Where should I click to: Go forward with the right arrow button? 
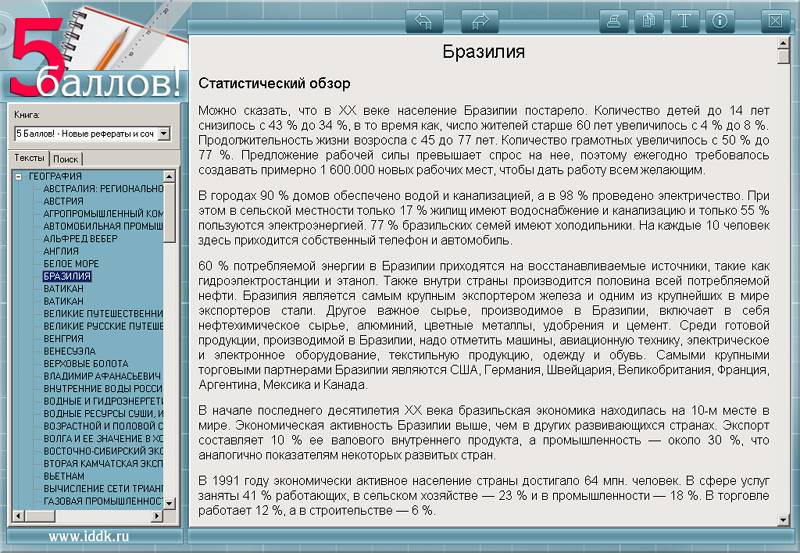[480, 21]
